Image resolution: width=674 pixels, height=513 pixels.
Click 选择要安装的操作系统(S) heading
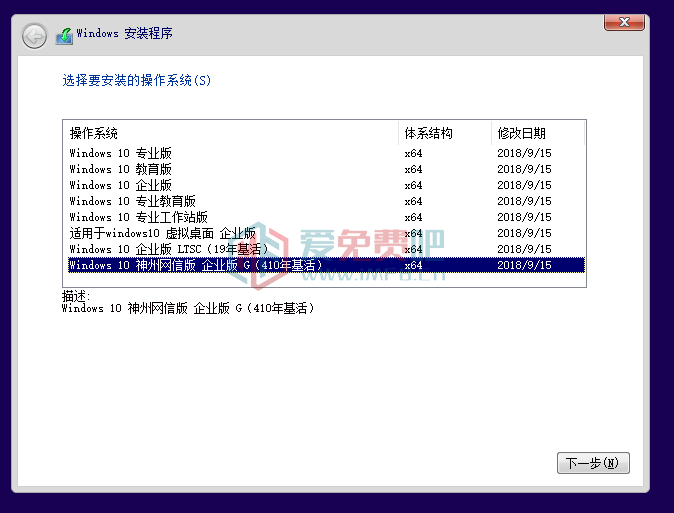137,80
